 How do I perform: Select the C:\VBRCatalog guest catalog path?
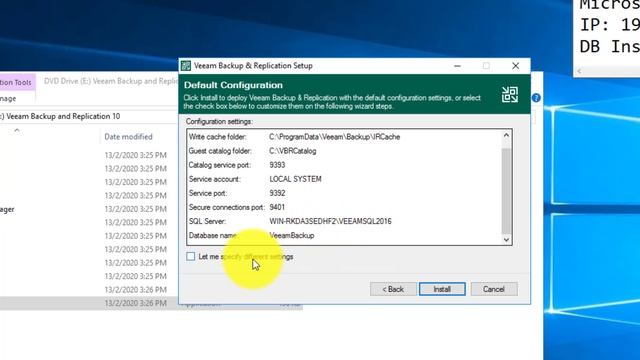[293, 151]
